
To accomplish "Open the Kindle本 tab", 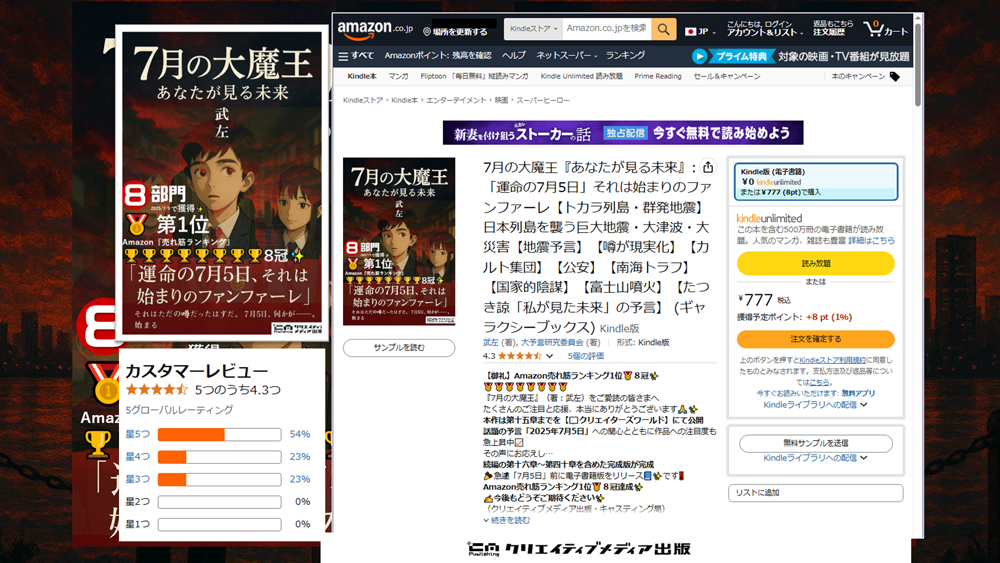I will (x=362, y=77).
